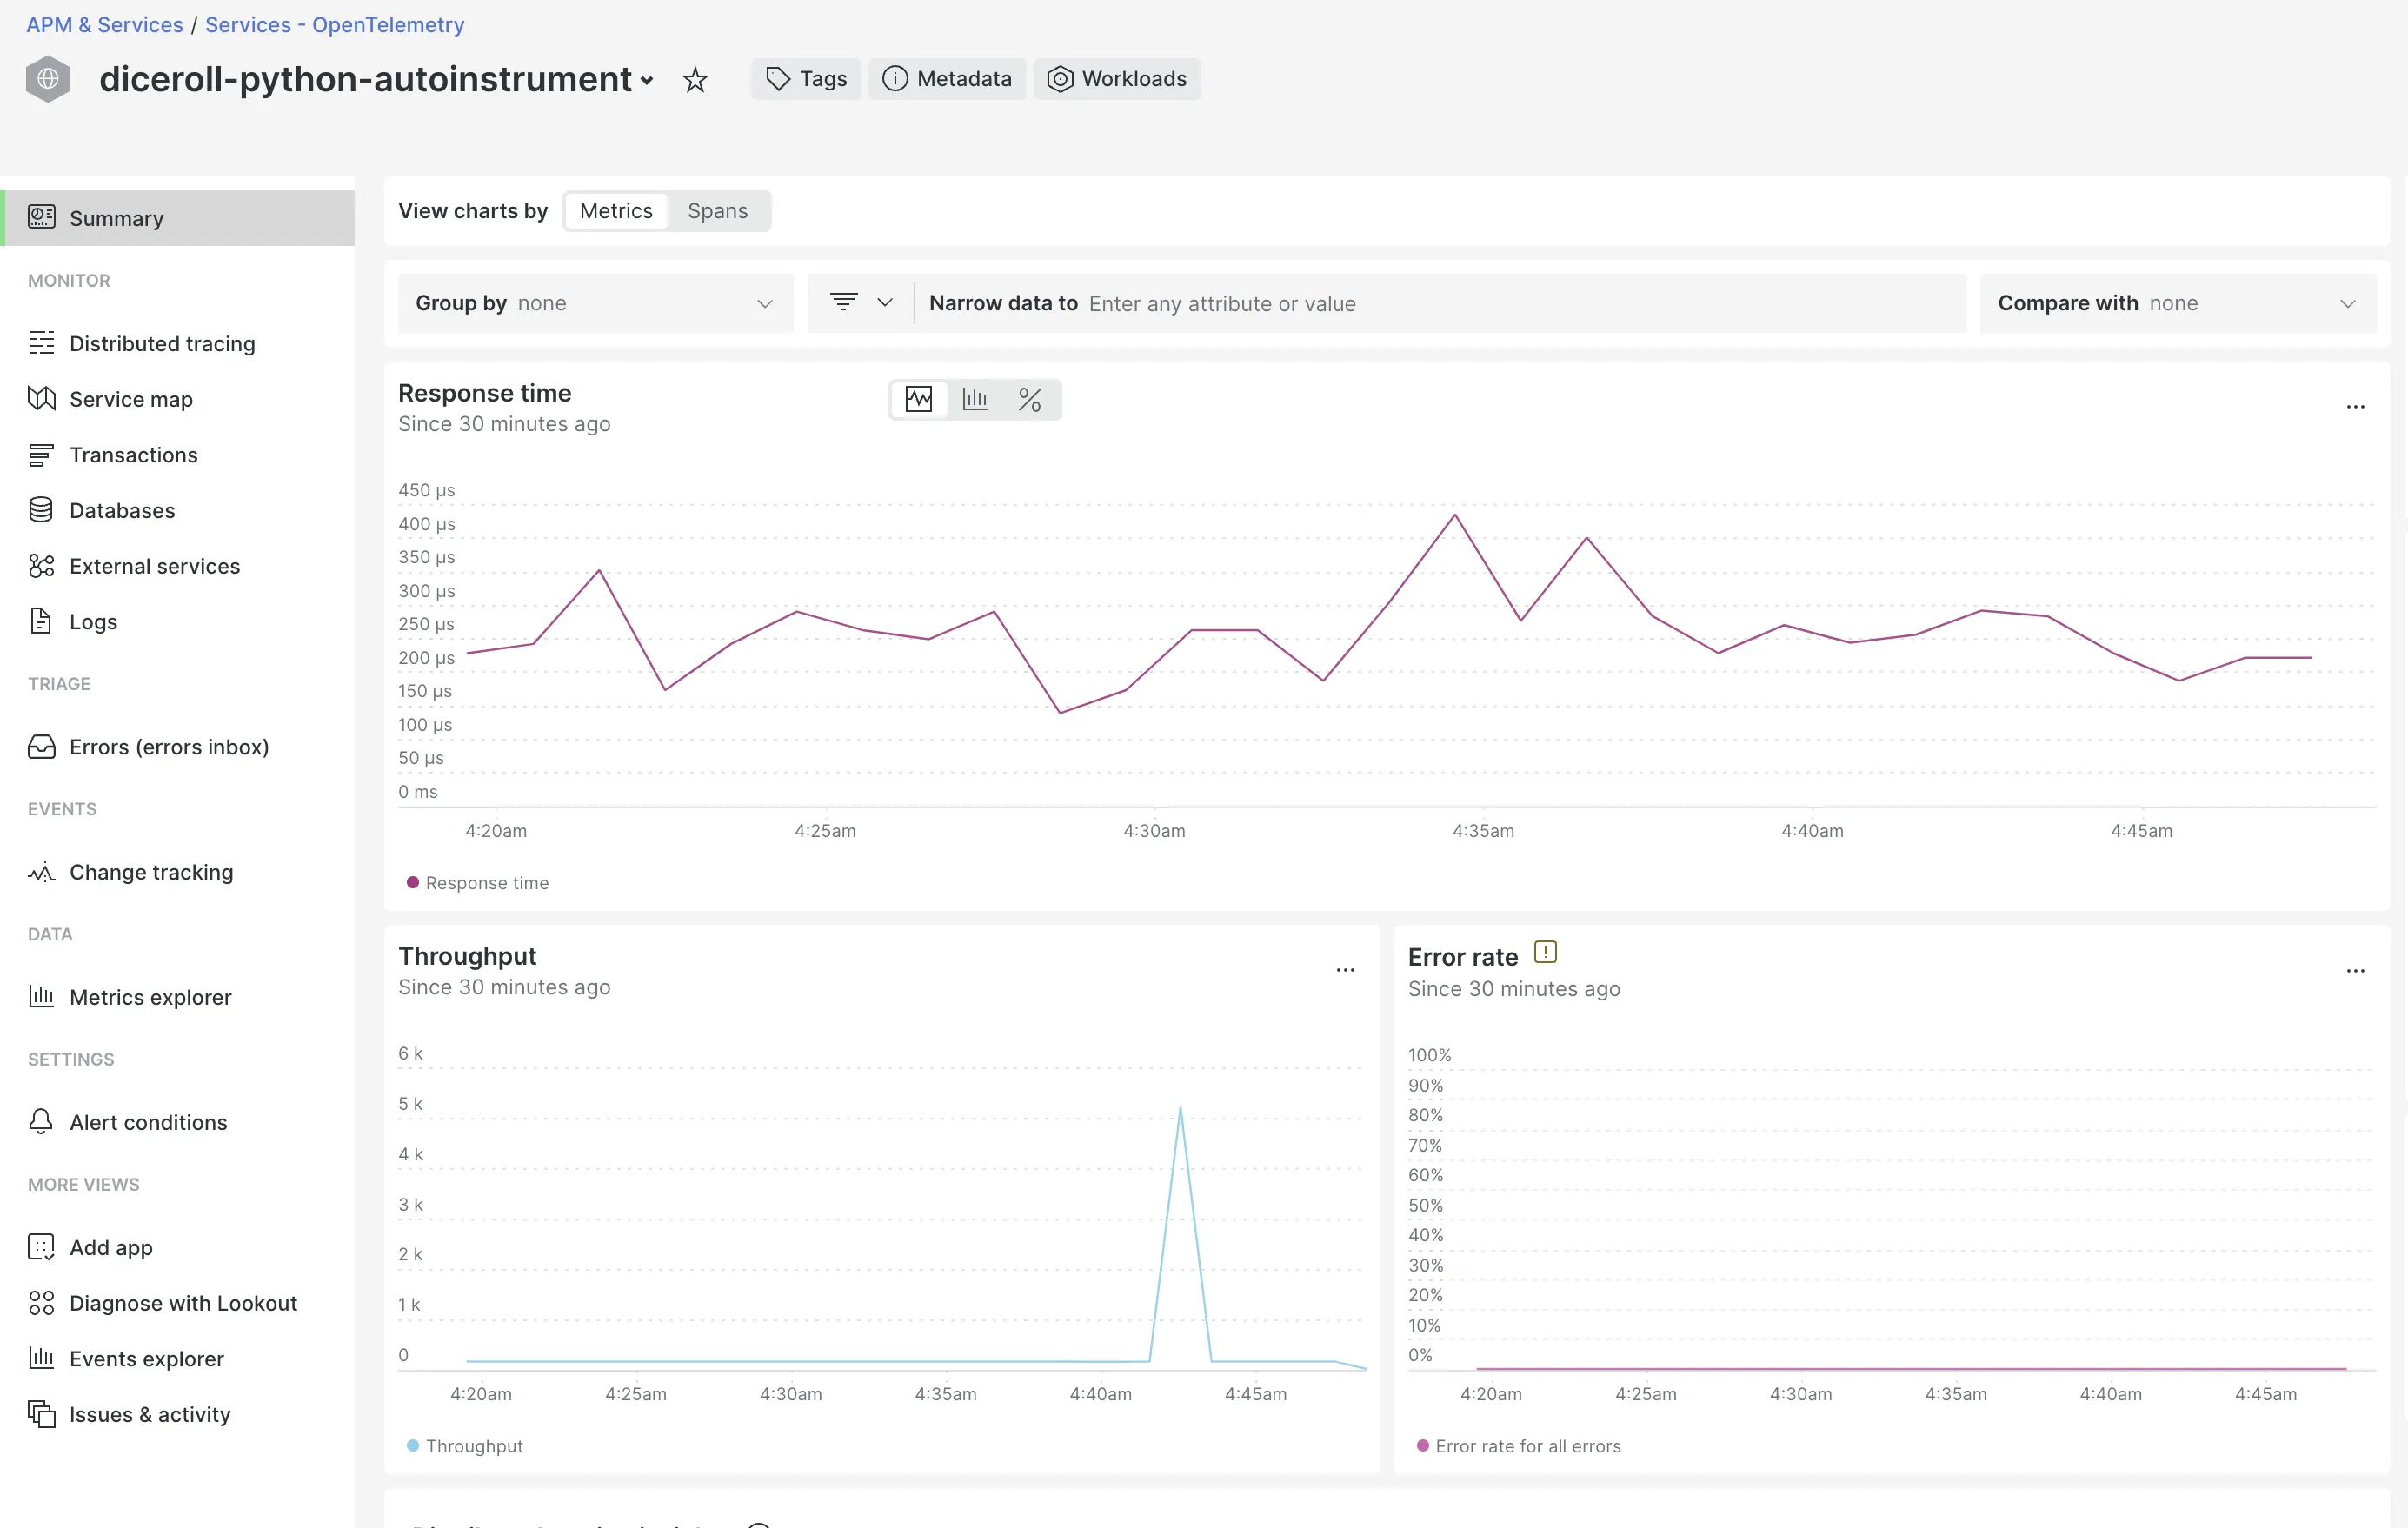Open Diagnose with Lookout icon
The image size is (2408, 1528).
41,1303
